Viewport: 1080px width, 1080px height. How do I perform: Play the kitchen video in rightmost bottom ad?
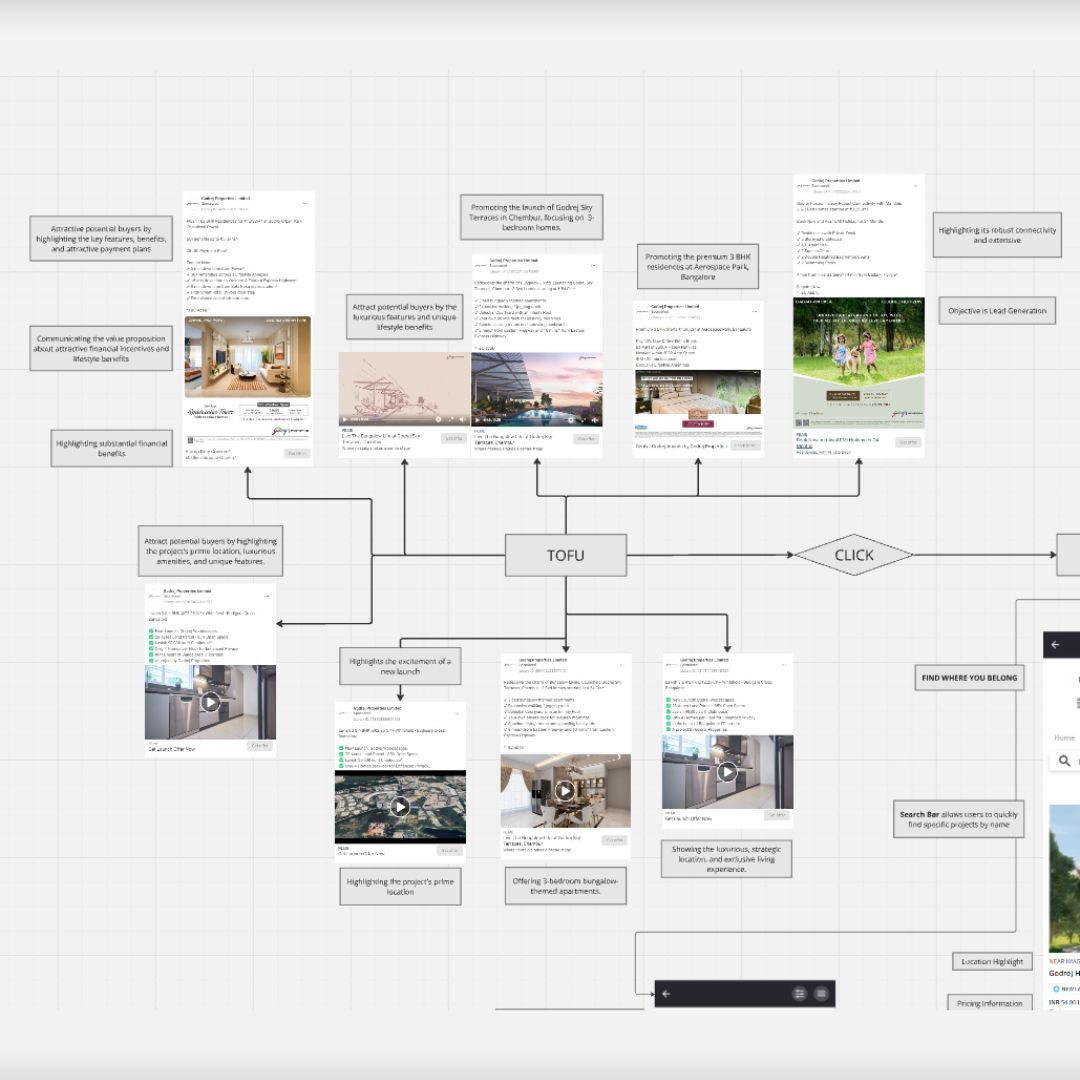tap(727, 772)
